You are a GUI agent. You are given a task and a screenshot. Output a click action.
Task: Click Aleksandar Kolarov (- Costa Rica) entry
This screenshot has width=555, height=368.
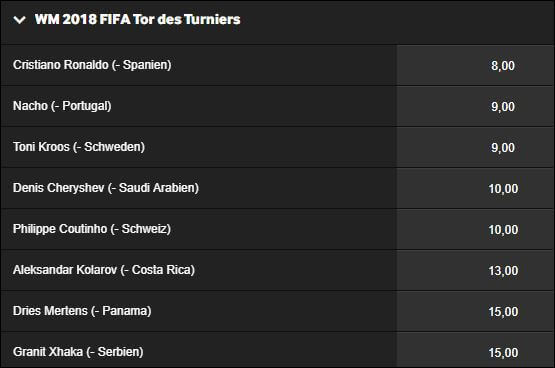[104, 270]
